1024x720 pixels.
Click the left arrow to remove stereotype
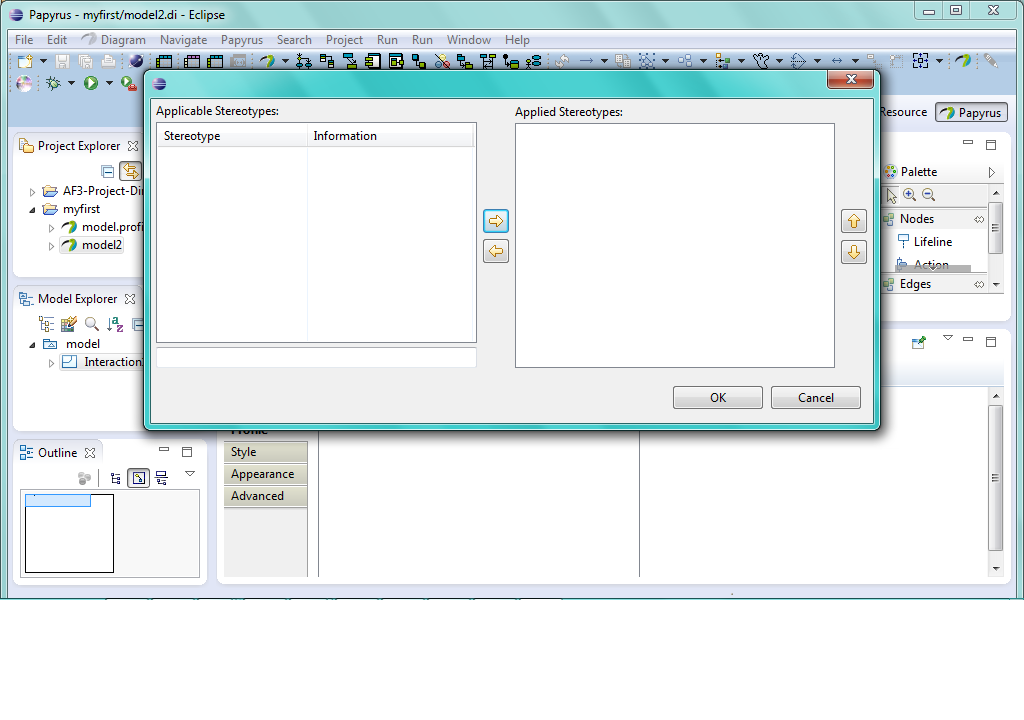coord(495,251)
